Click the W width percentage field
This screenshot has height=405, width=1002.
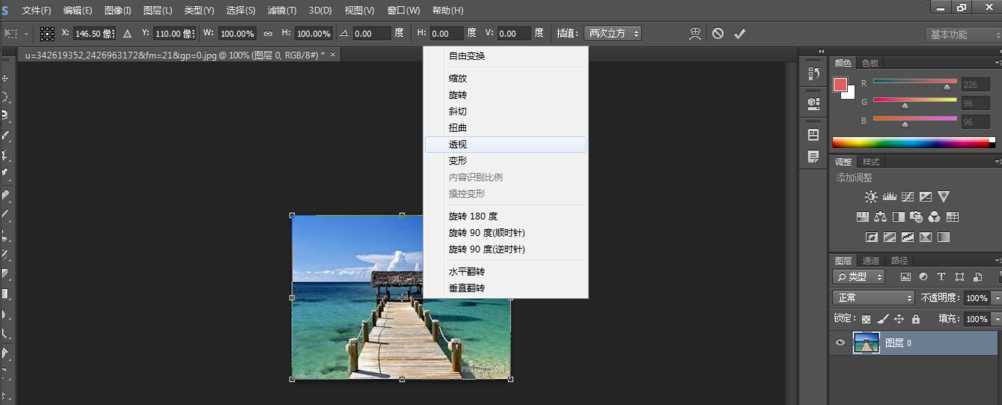[237, 33]
